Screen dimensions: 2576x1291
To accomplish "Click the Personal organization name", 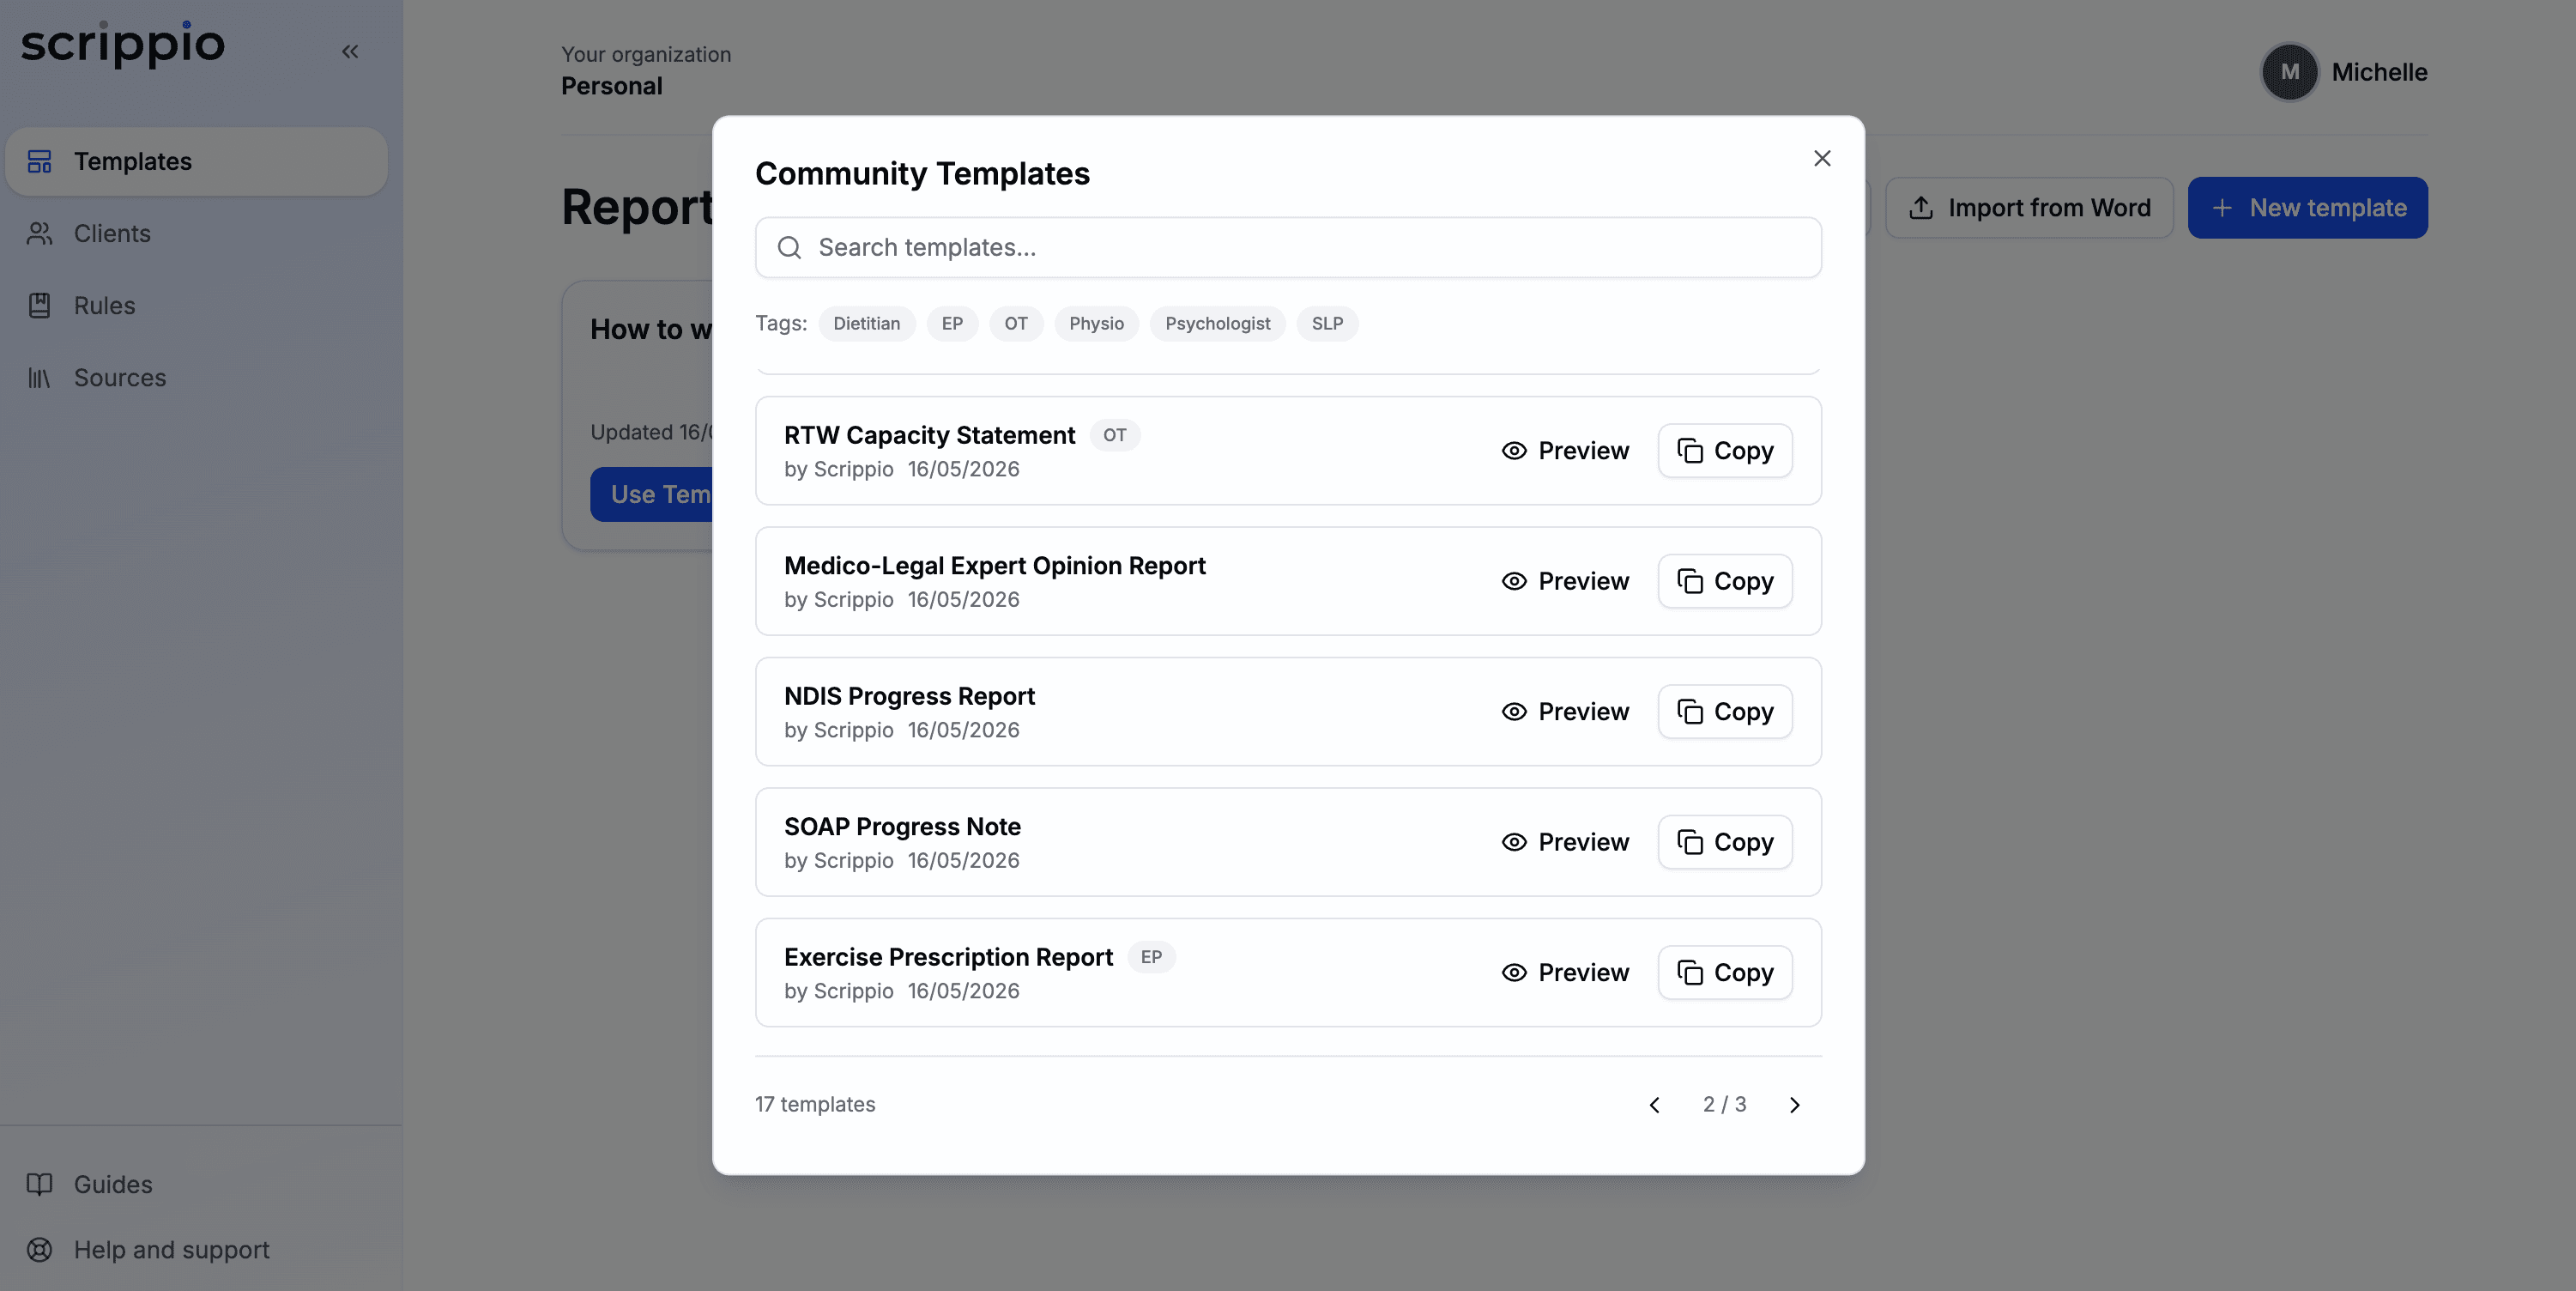I will coord(611,86).
